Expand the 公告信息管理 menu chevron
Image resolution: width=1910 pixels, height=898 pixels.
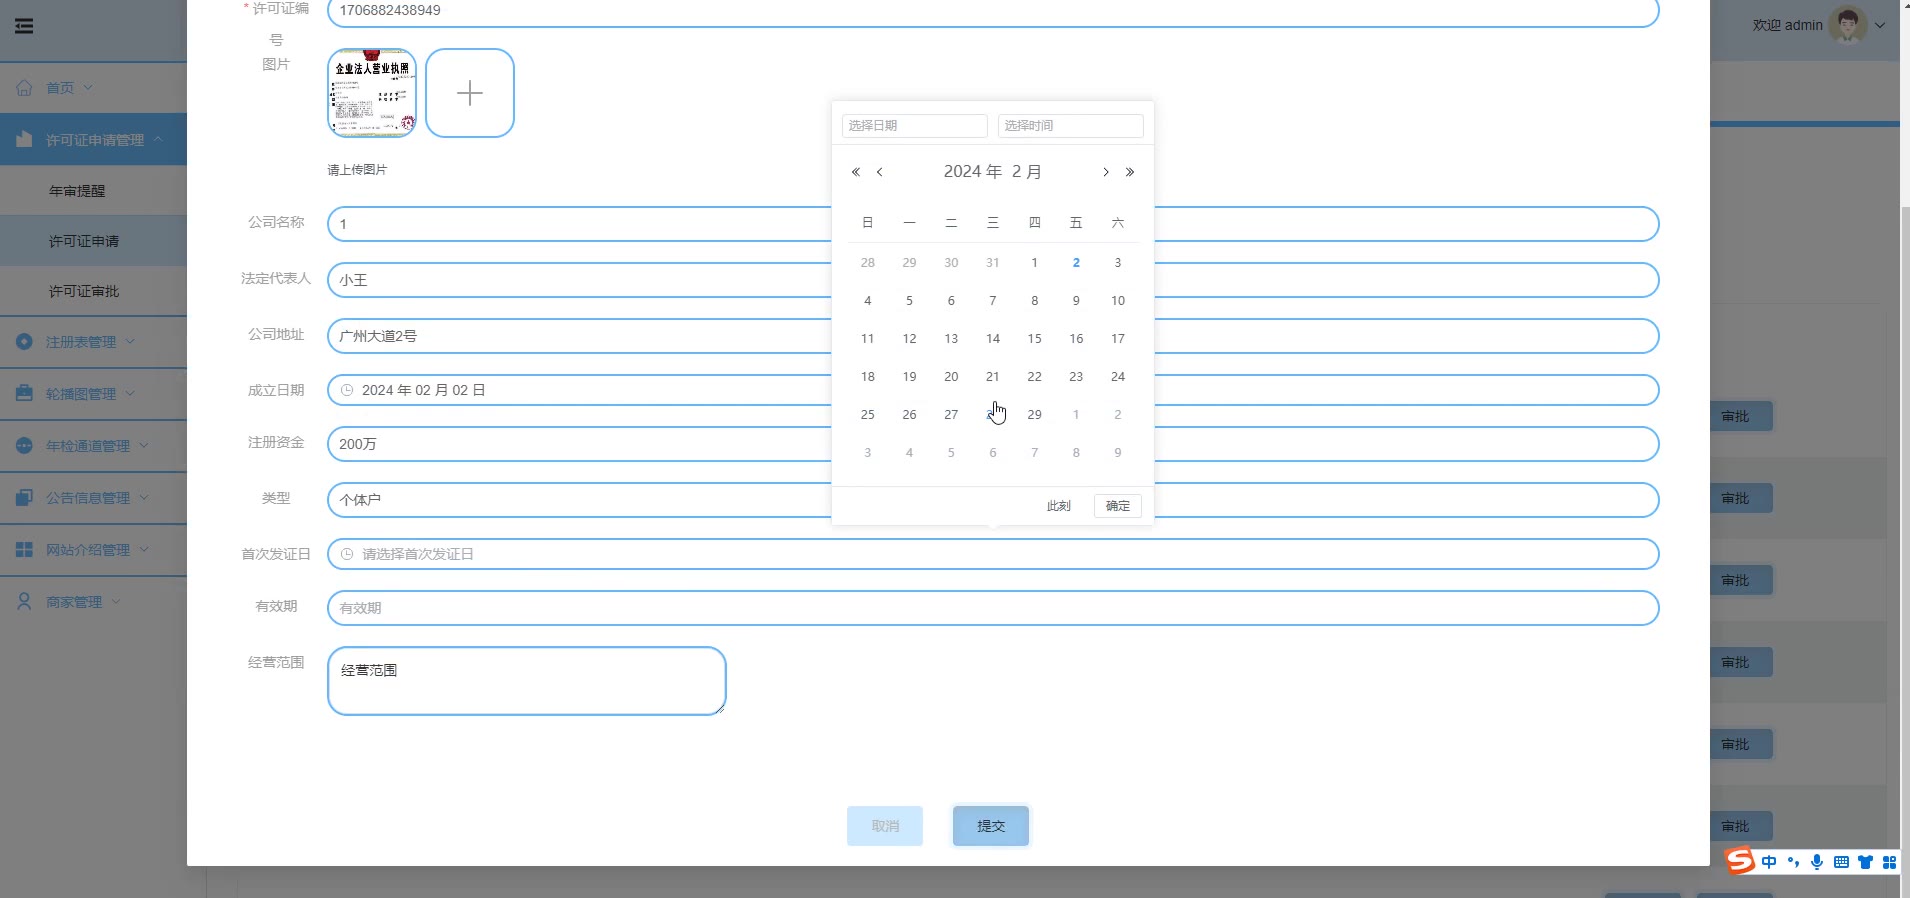(x=144, y=497)
